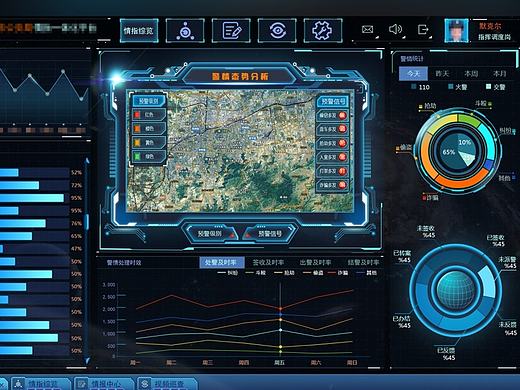The width and height of the screenshot is (520, 390).
Task: Click the 已反馈 %45 status label
Action: 446,354
